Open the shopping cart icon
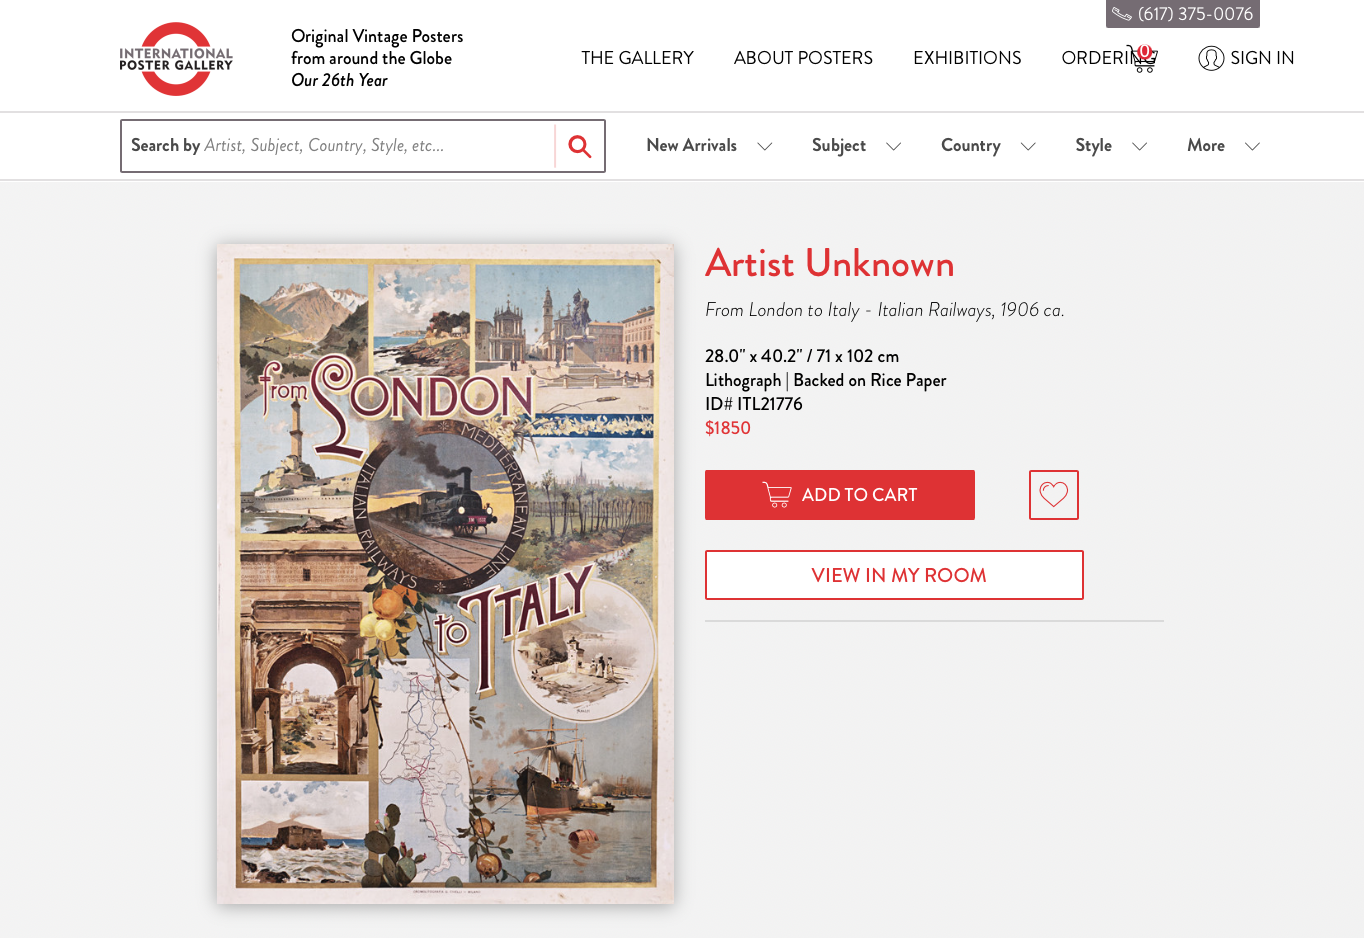 1143,59
